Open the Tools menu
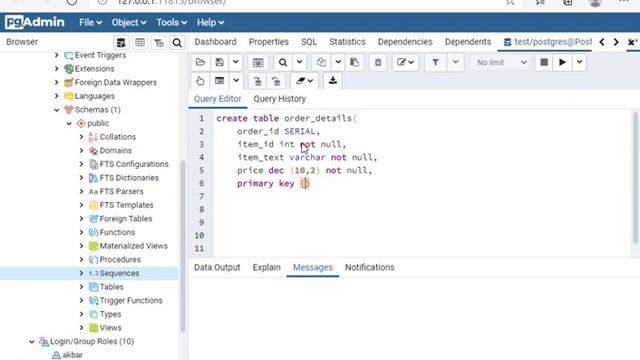Screen dimensions: 640x360 pos(171,22)
